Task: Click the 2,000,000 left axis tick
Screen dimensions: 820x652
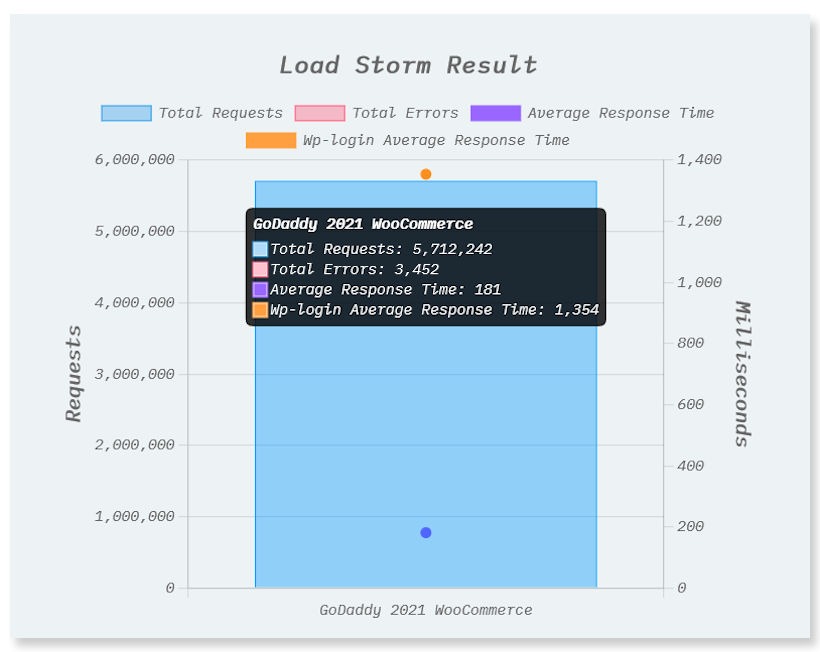Action: (x=134, y=445)
